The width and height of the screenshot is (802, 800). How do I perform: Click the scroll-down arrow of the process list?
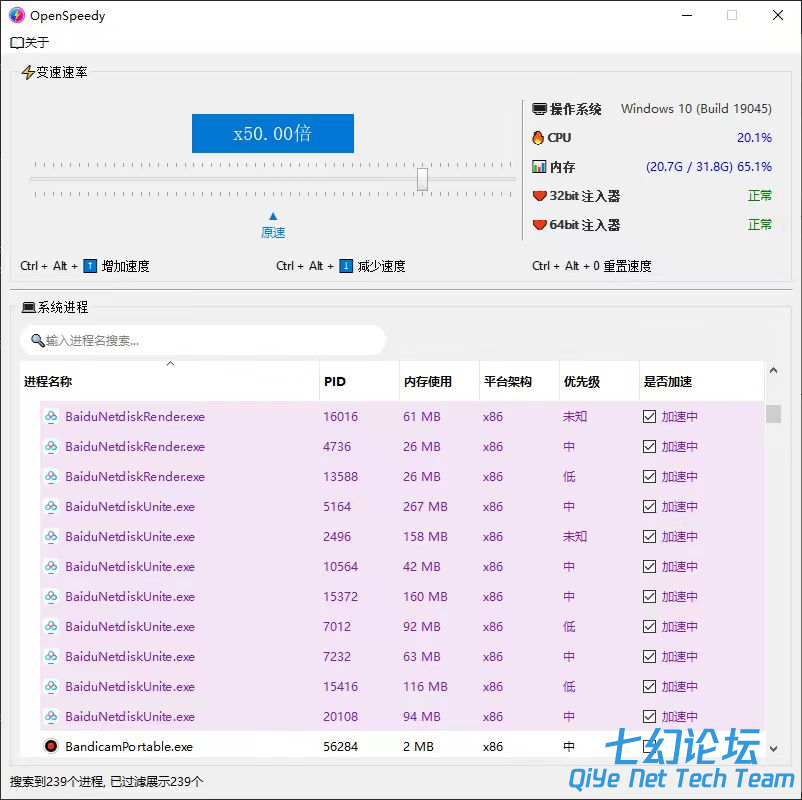coord(773,749)
